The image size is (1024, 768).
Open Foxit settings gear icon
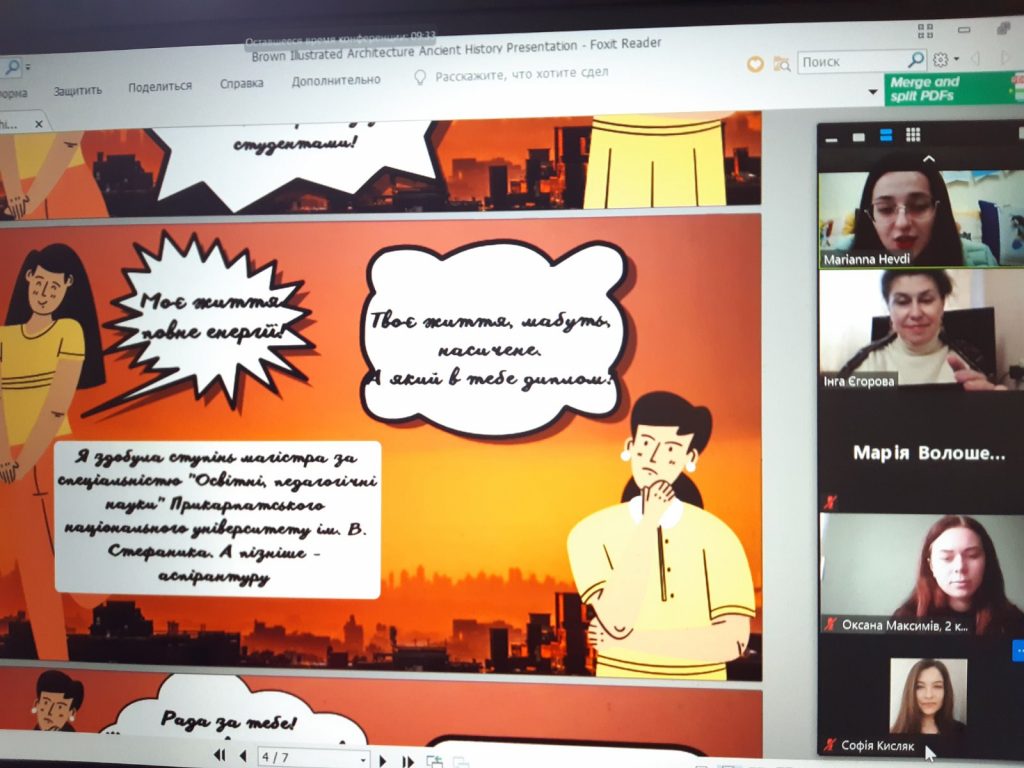click(x=940, y=60)
